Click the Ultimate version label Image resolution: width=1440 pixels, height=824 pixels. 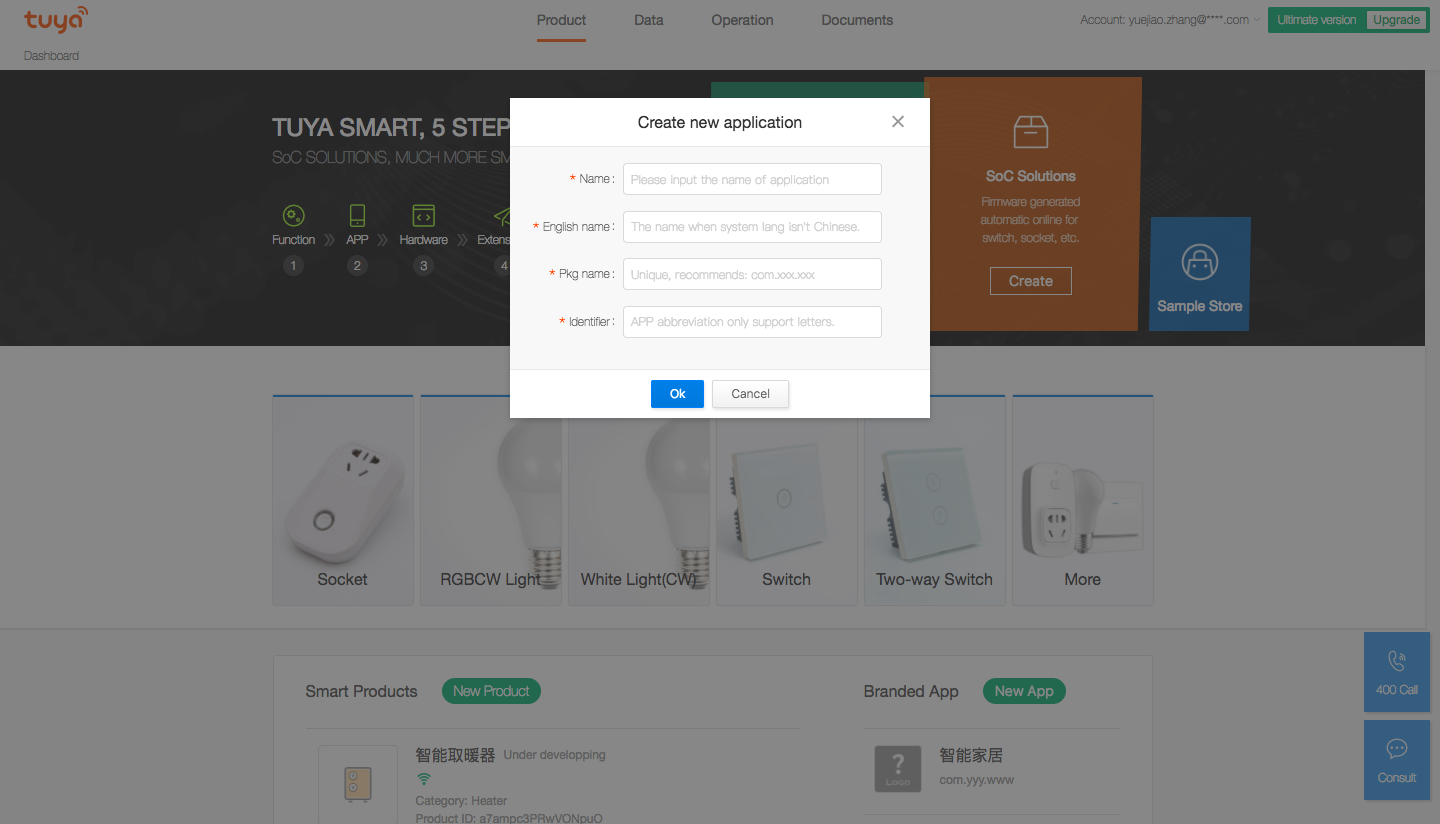click(1317, 20)
